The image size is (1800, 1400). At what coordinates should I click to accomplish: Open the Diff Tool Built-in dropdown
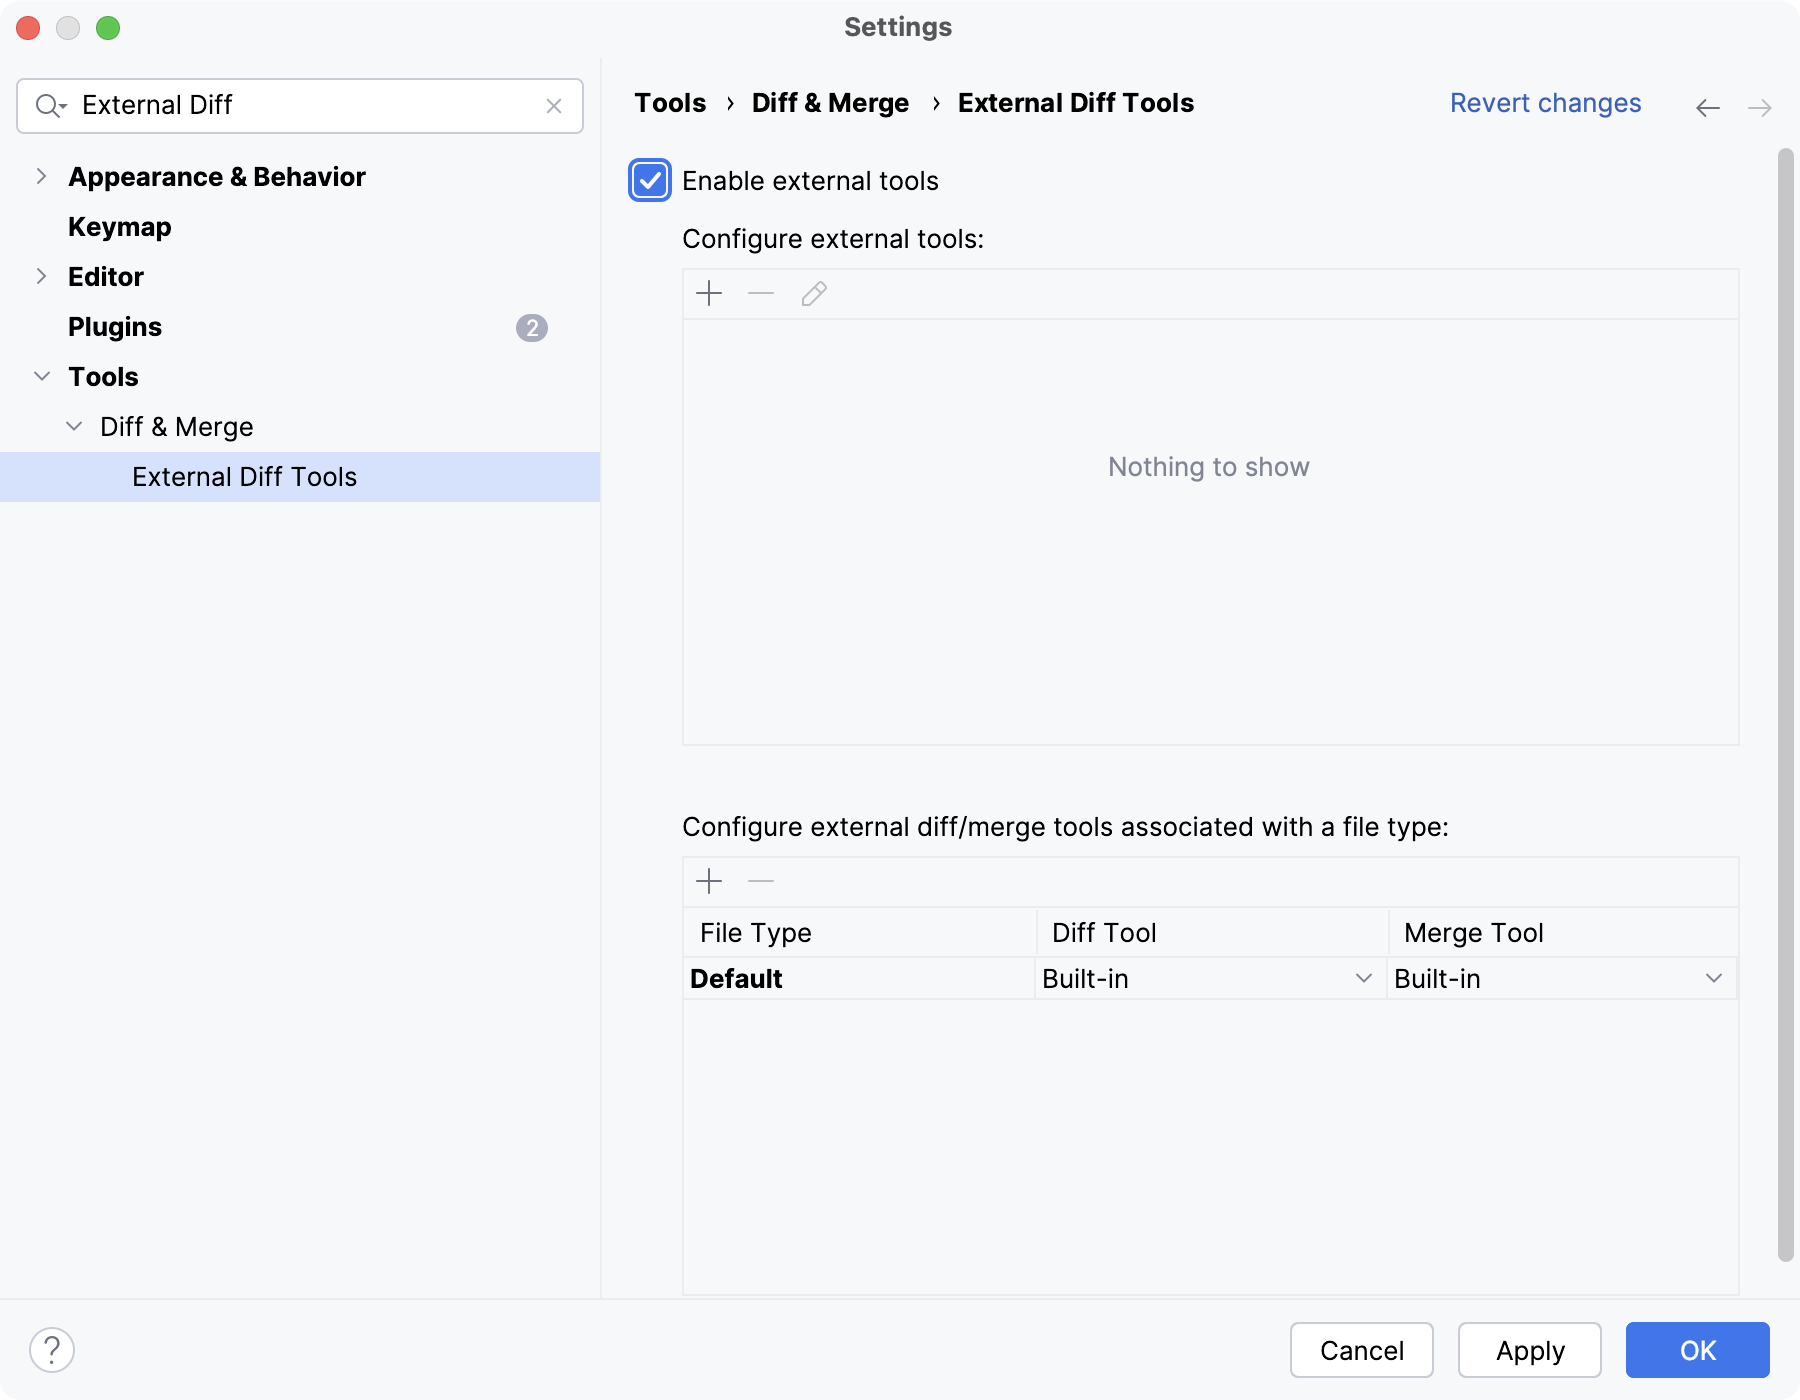1363,978
